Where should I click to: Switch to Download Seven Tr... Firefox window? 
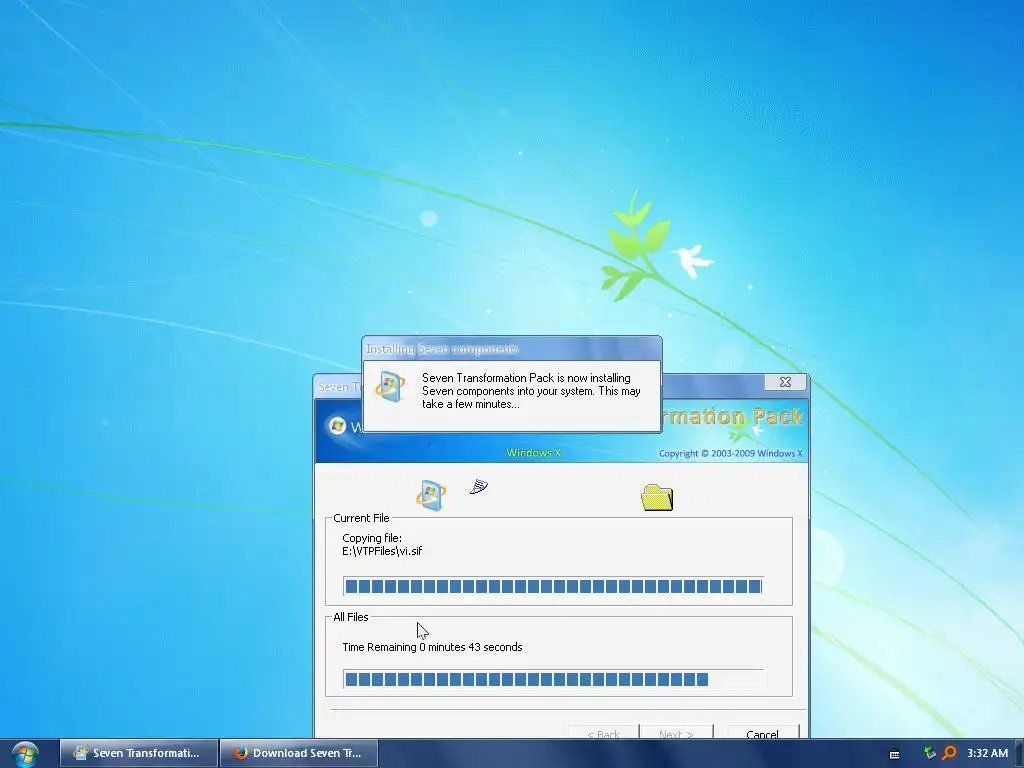[299, 753]
